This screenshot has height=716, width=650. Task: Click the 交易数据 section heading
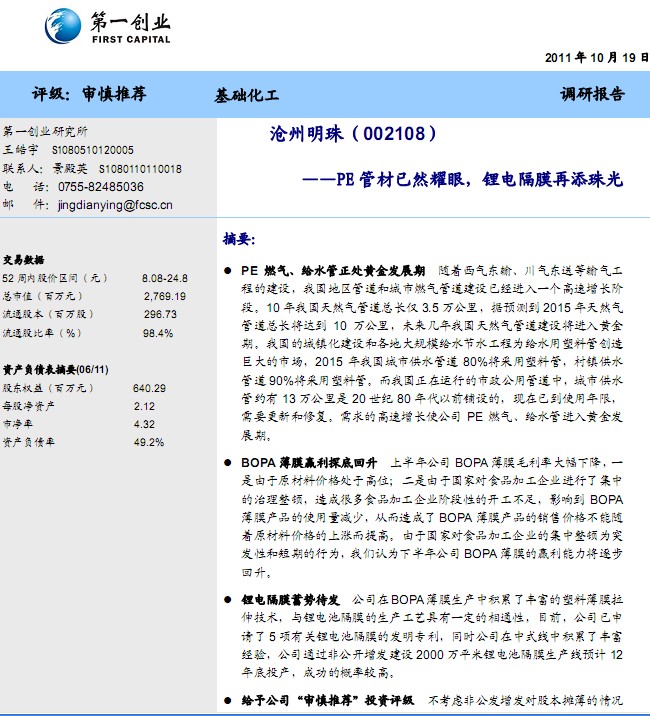24,258
